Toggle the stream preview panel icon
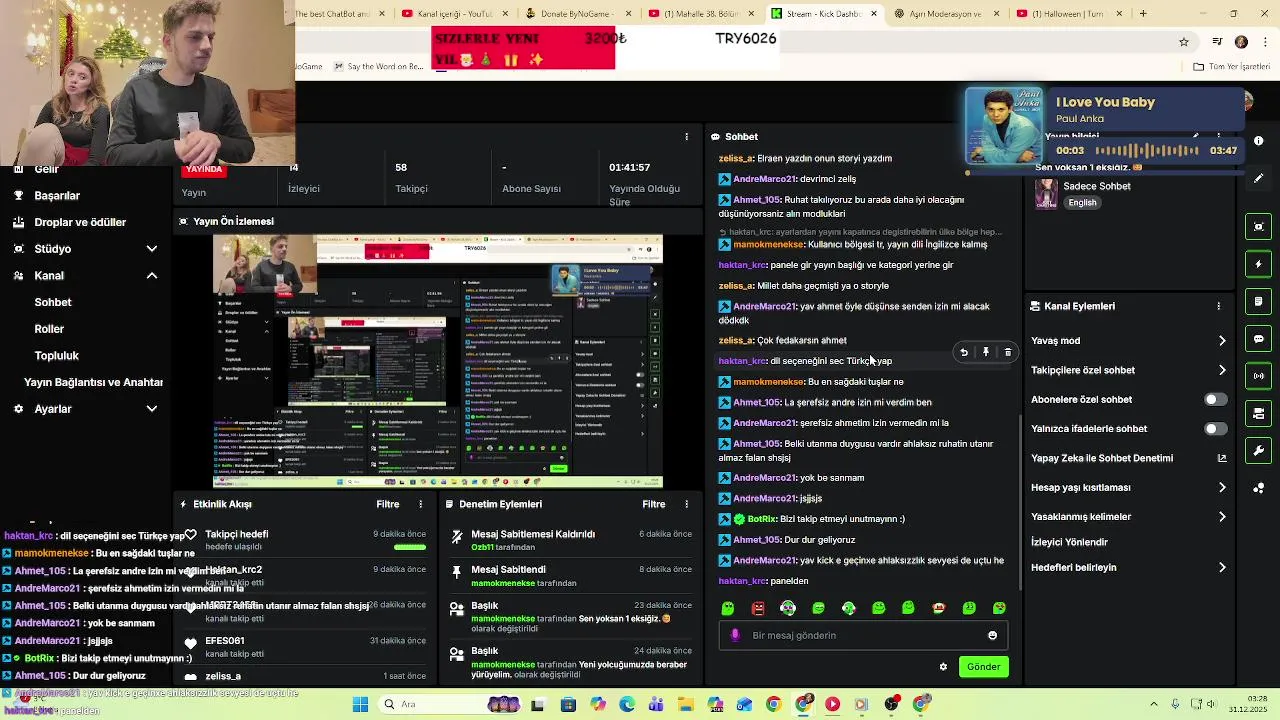This screenshot has height=720, width=1280. (1259, 227)
